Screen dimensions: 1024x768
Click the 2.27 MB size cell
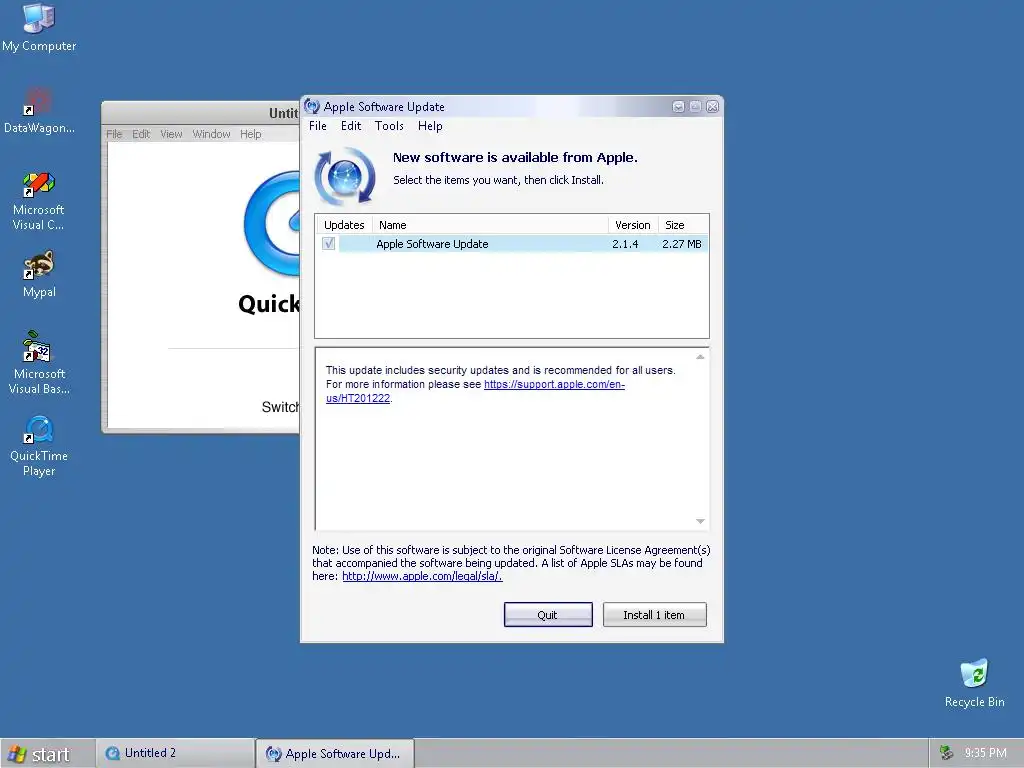coord(682,244)
